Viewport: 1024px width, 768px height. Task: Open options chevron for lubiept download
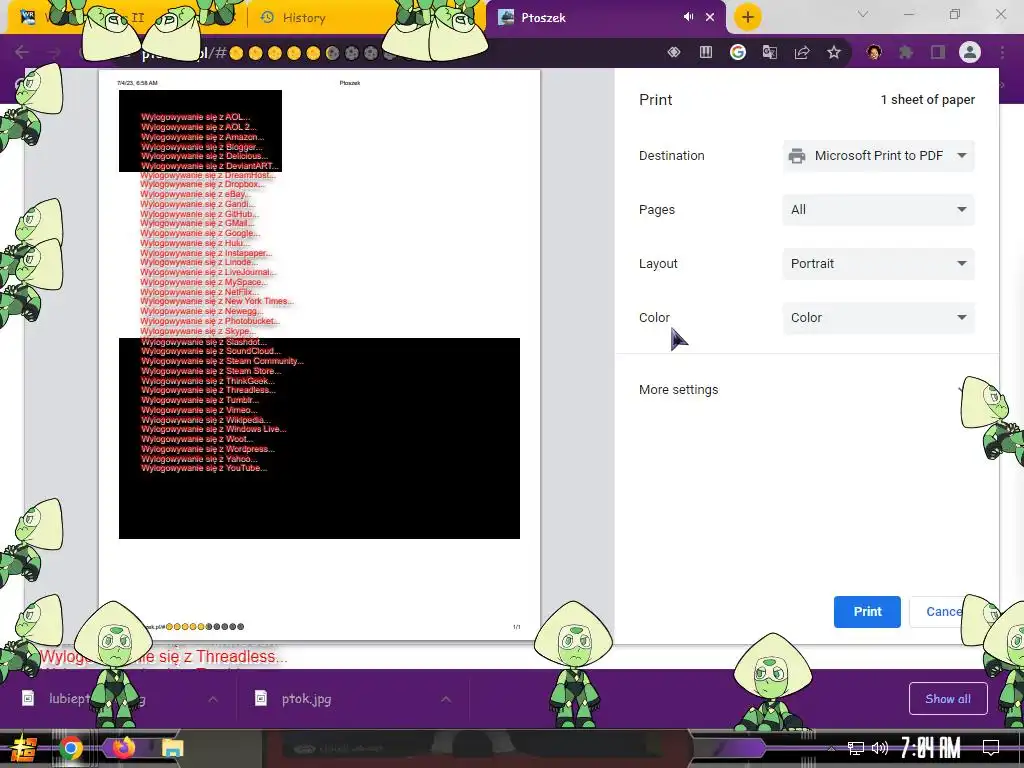tap(213, 699)
